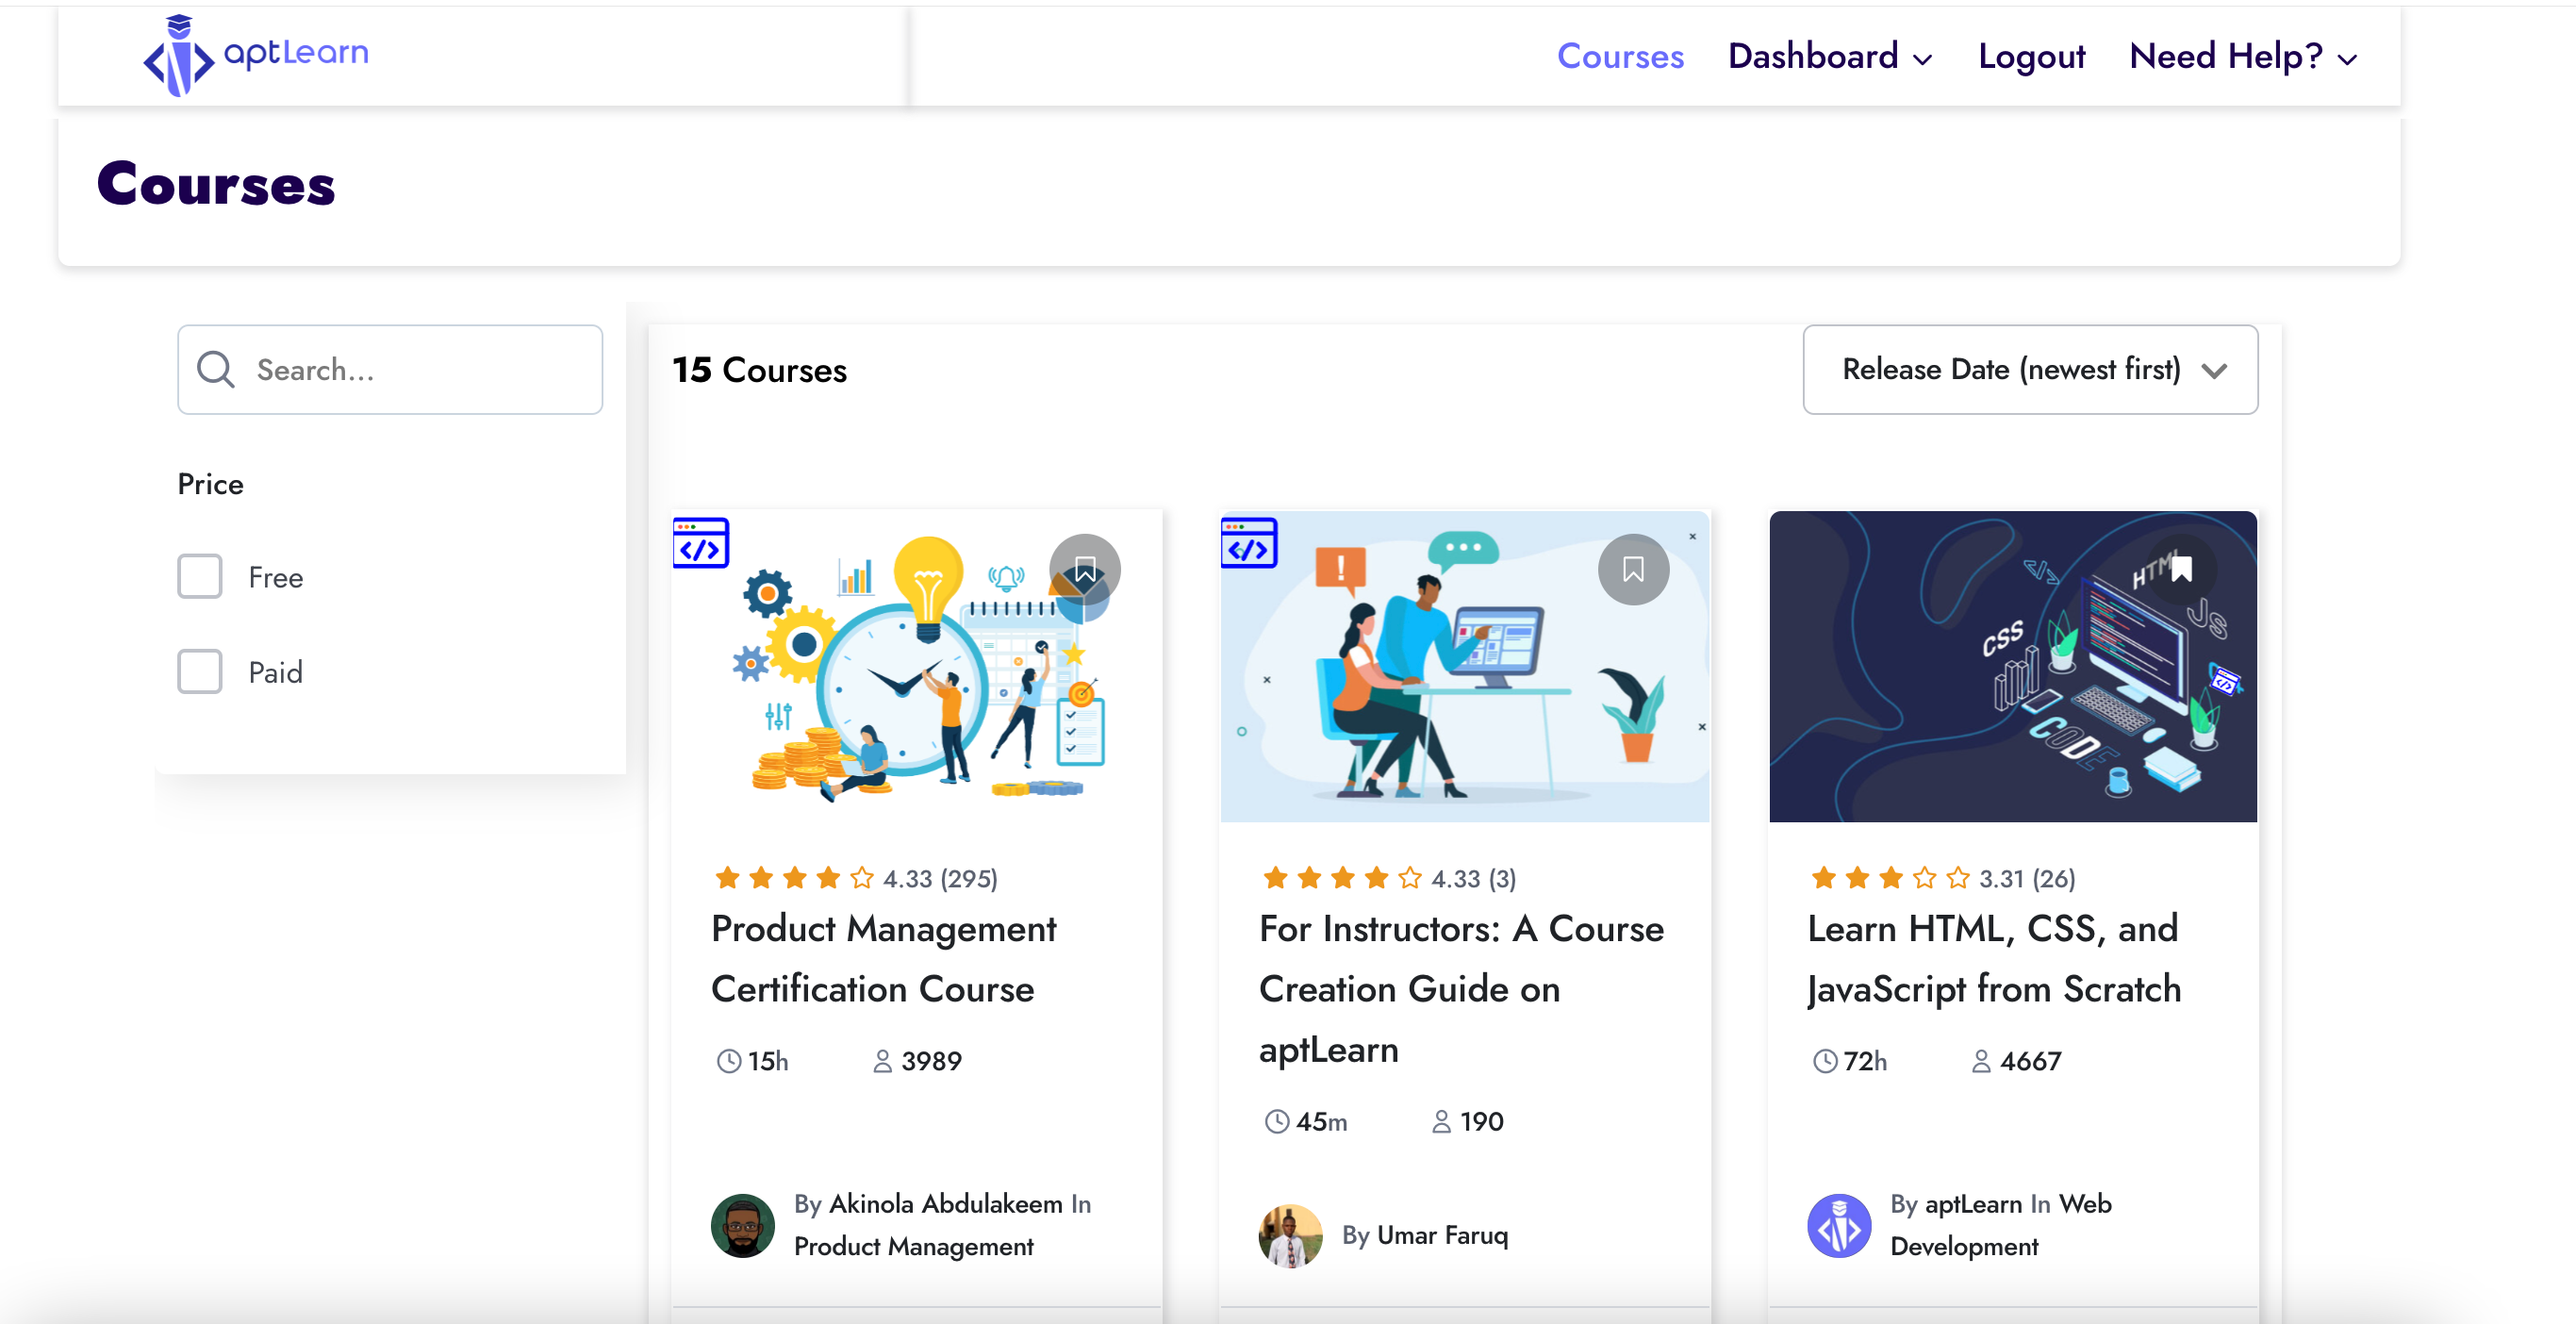Click the '3.31 (26)' rating text
This screenshot has width=2576, height=1324.
coord(2027,878)
